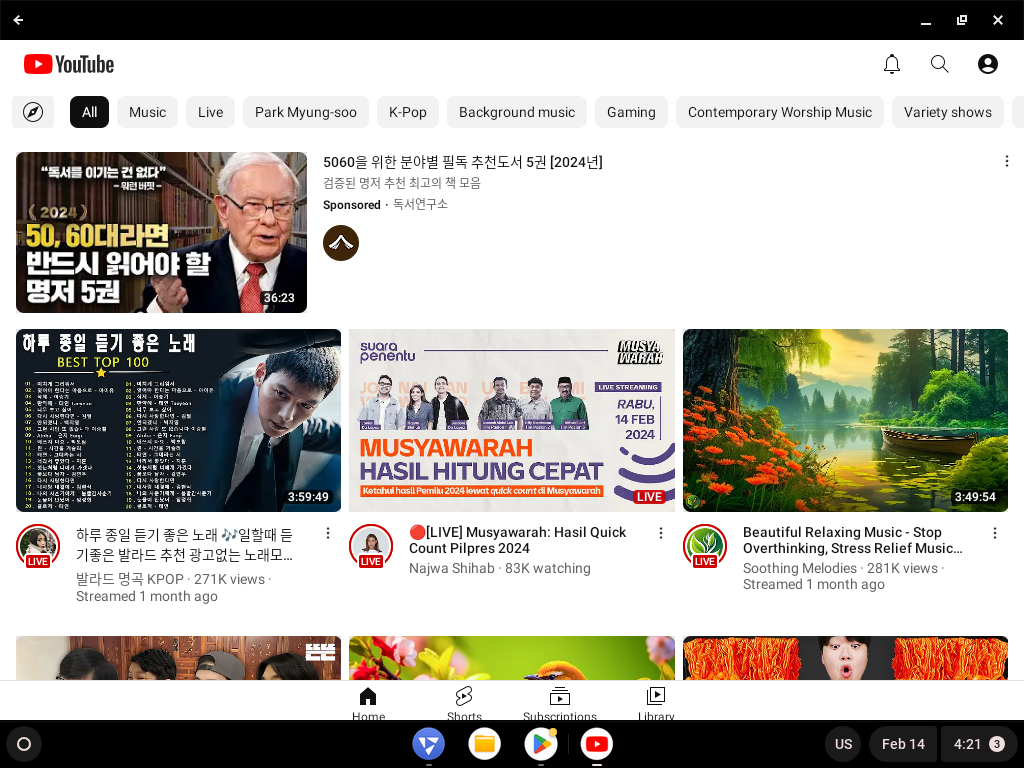Click the Najwa Shihab channel name
The width and height of the screenshot is (1024, 768).
point(451,567)
